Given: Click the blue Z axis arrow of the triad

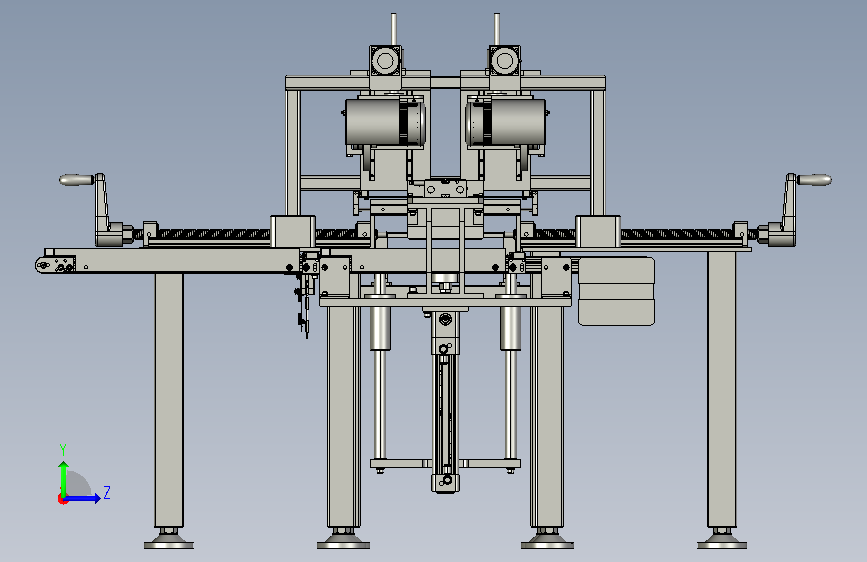Looking at the screenshot, I should 83,498.
